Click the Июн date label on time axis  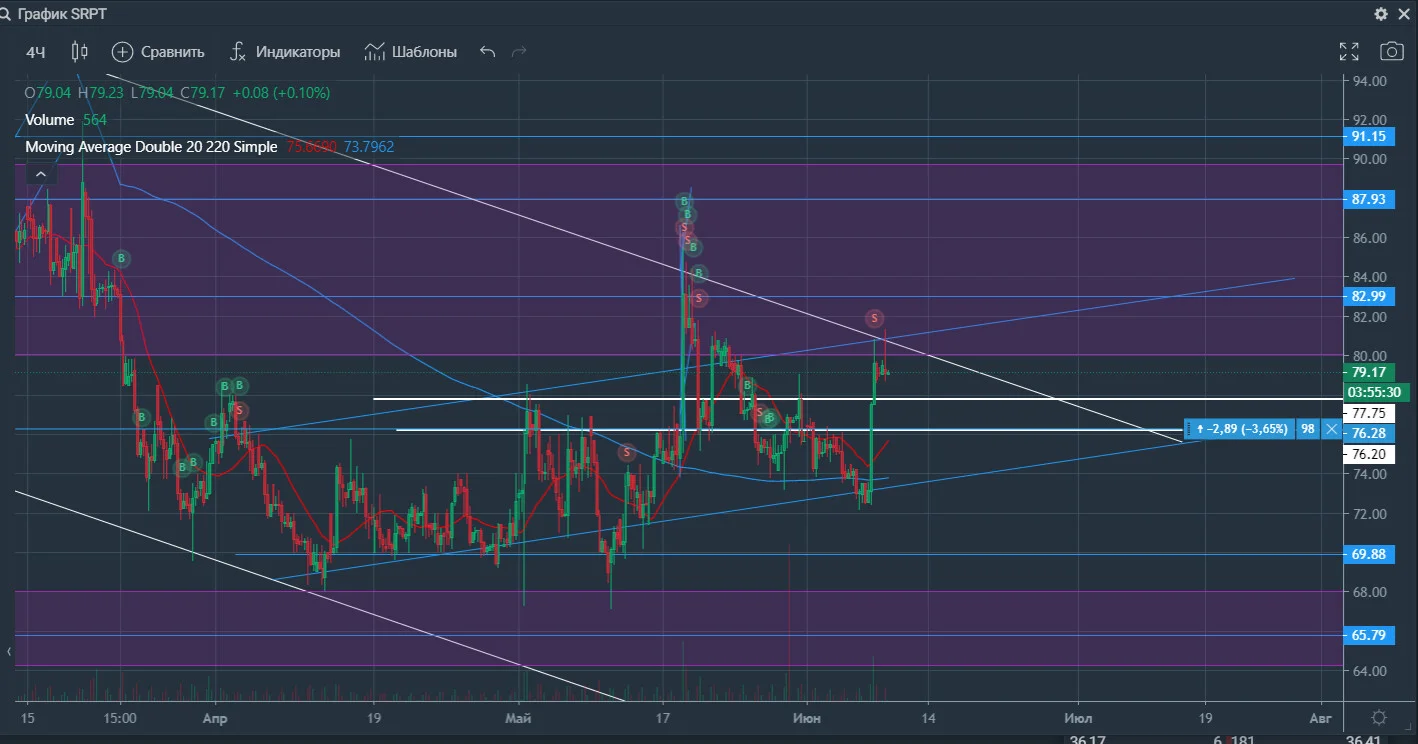(806, 718)
